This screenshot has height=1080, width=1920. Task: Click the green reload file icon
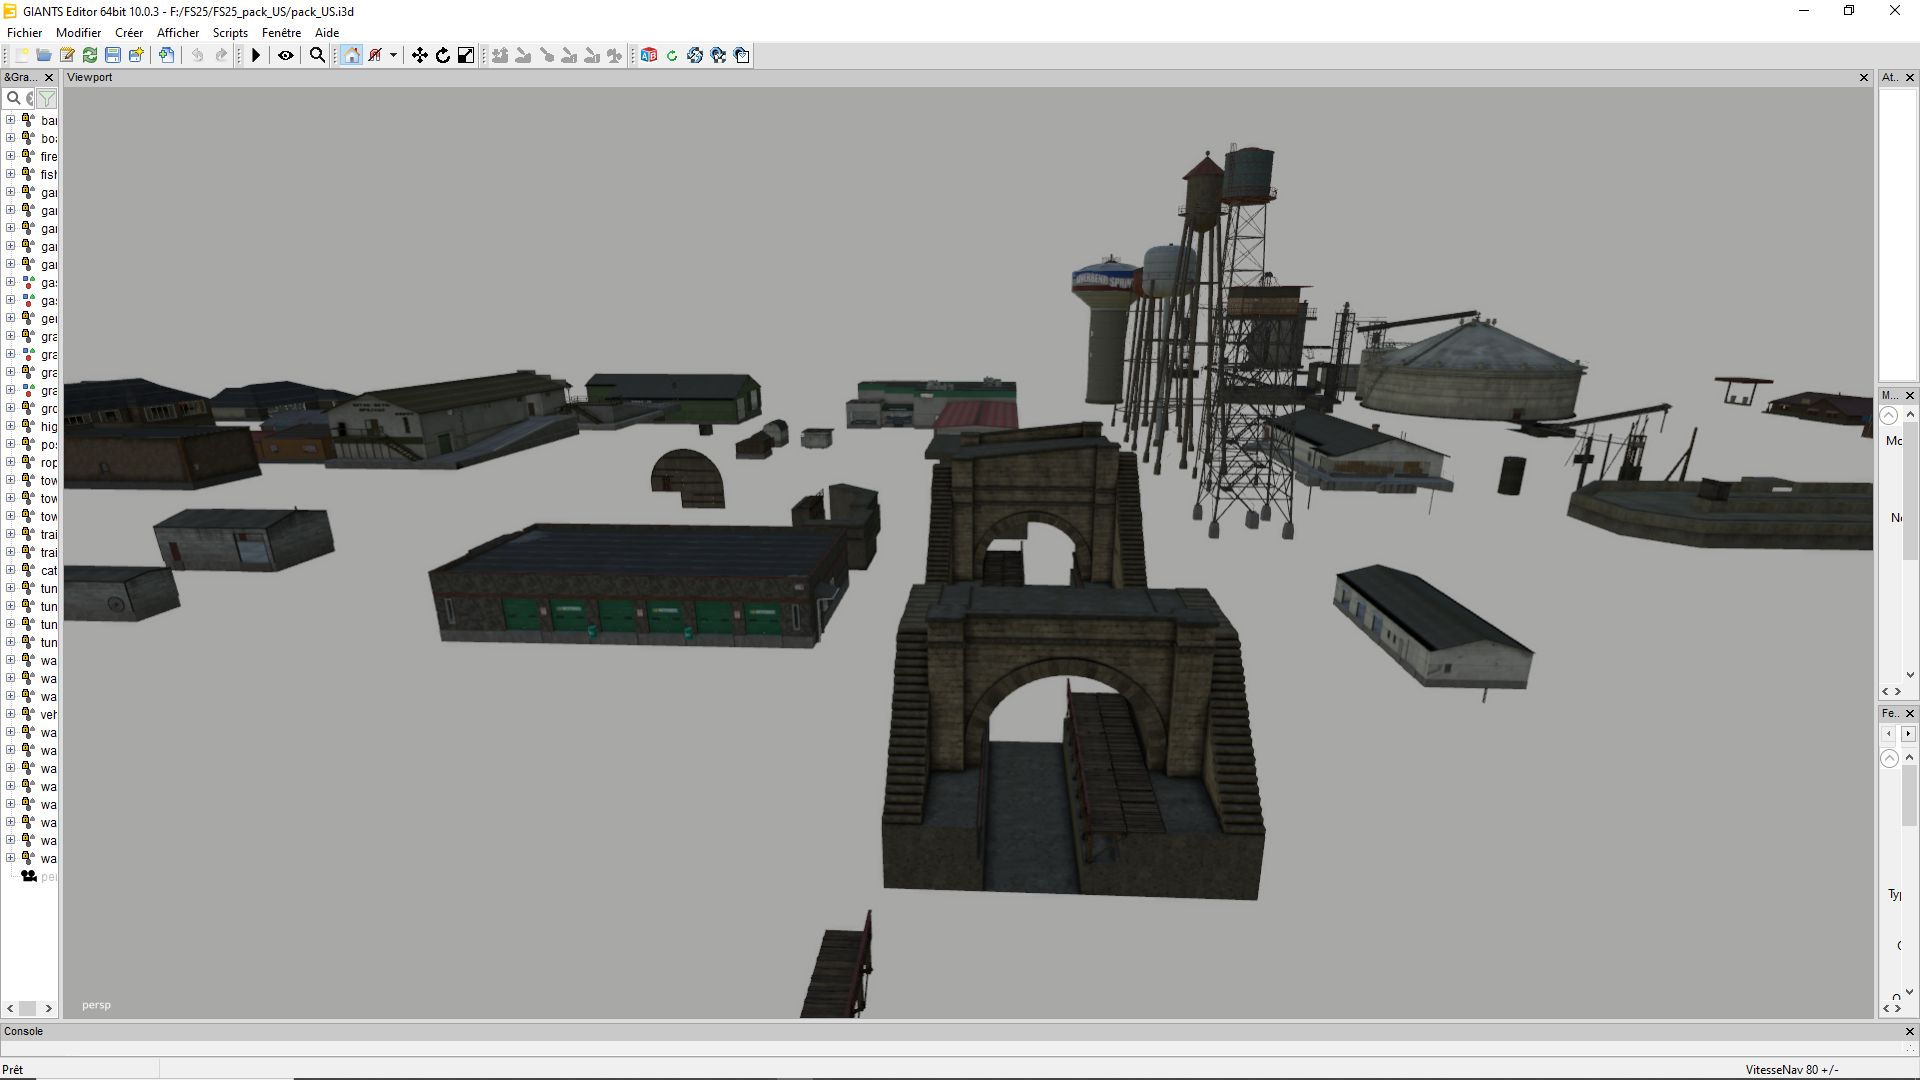(90, 55)
